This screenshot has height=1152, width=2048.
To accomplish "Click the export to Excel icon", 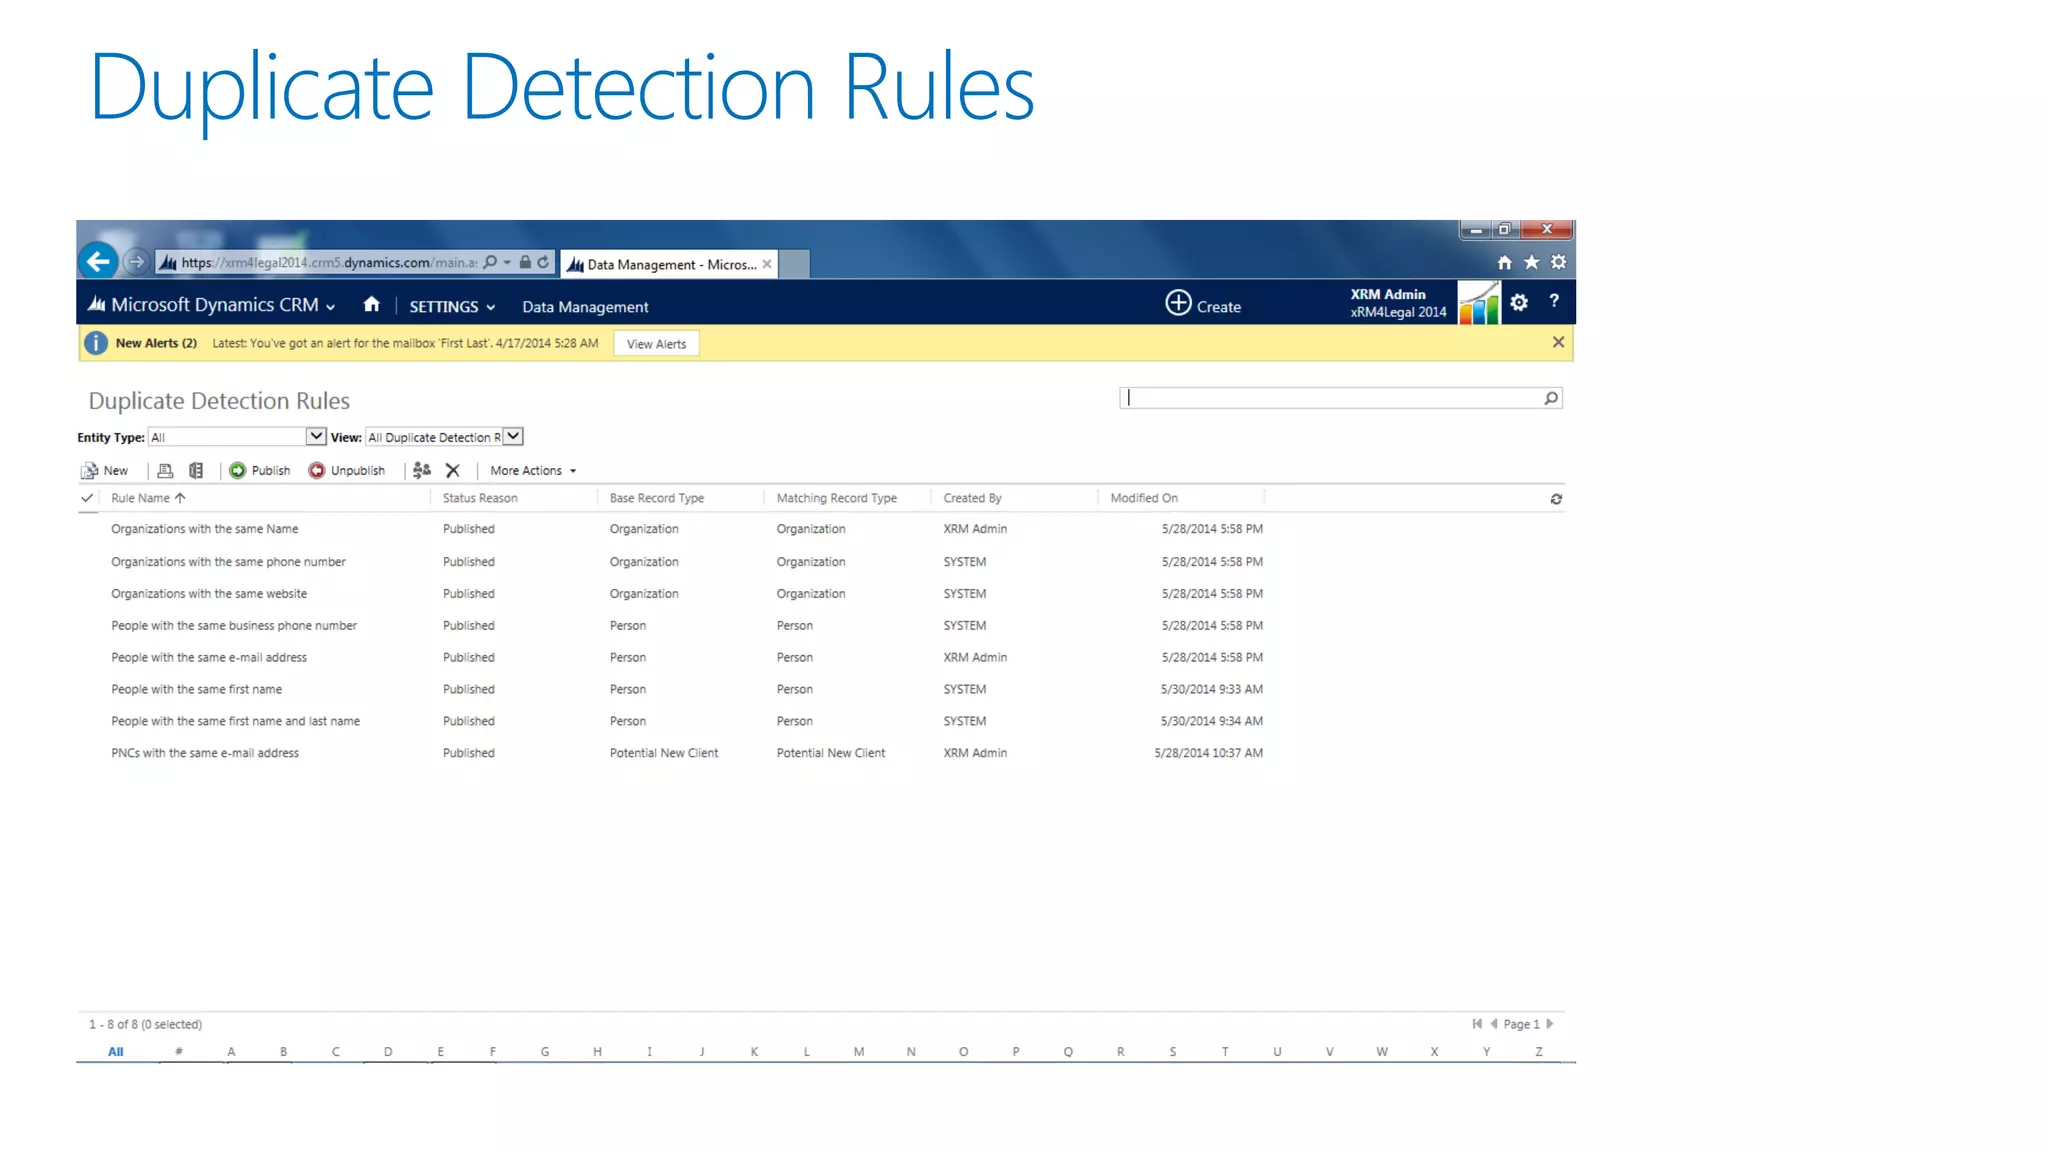I will pyautogui.click(x=196, y=471).
